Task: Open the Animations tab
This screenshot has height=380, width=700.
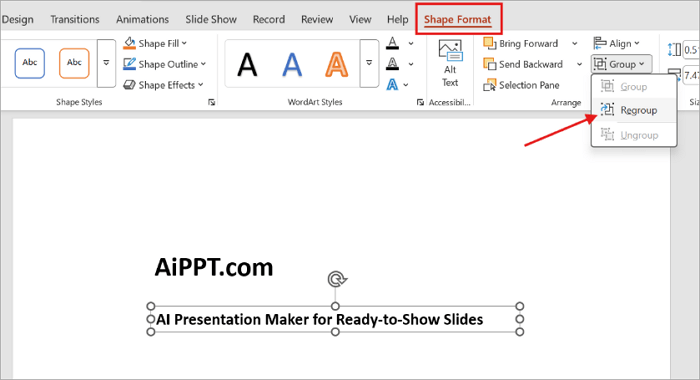Action: coord(142,19)
